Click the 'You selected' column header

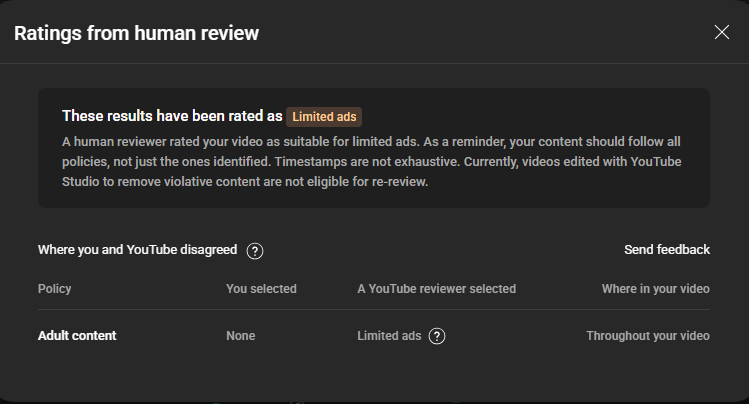click(261, 289)
